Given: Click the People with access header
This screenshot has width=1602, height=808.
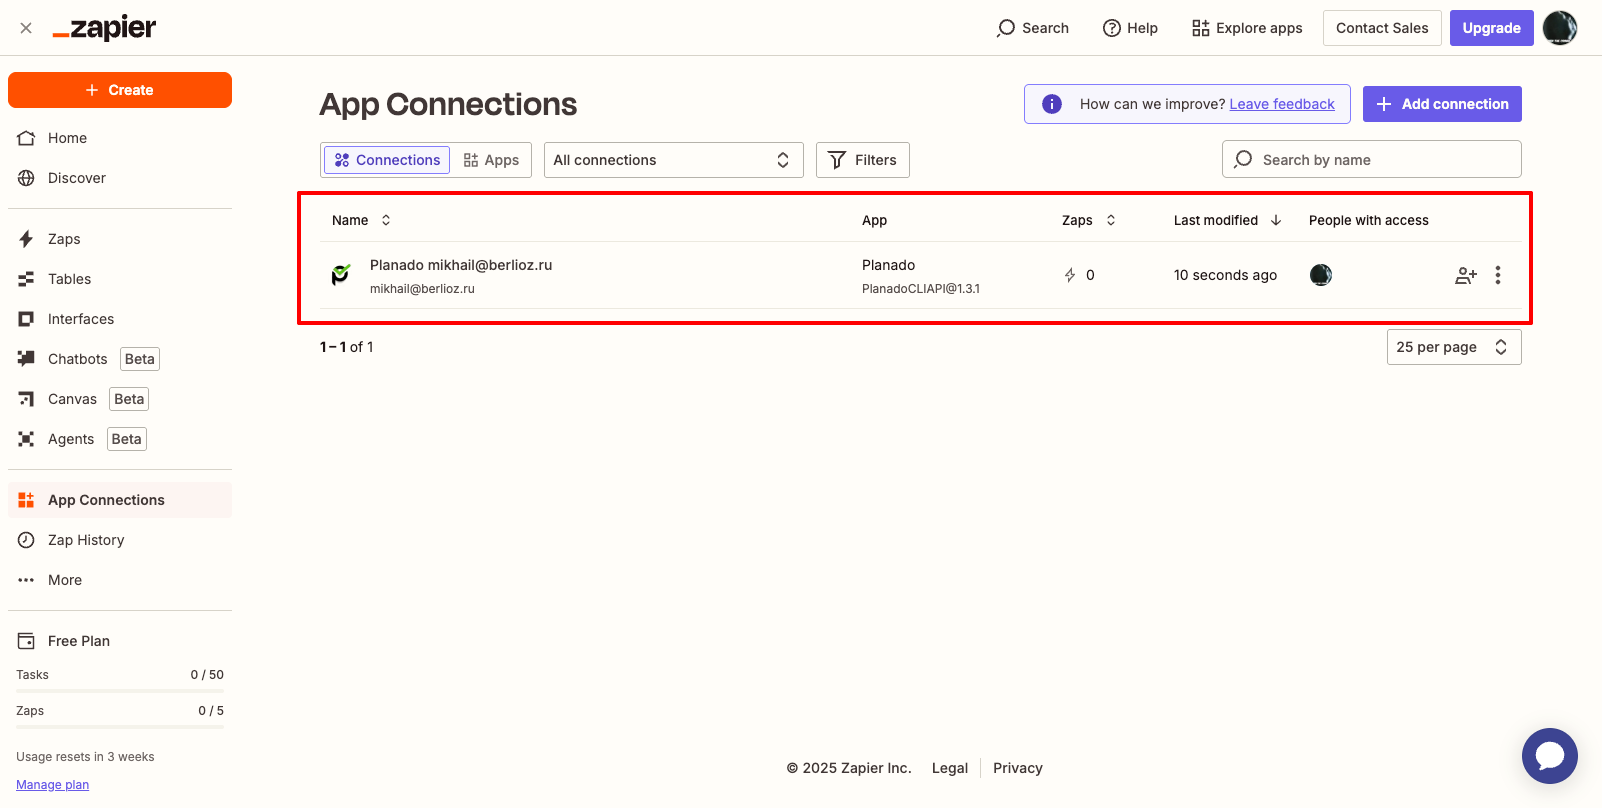Looking at the screenshot, I should click(1369, 220).
